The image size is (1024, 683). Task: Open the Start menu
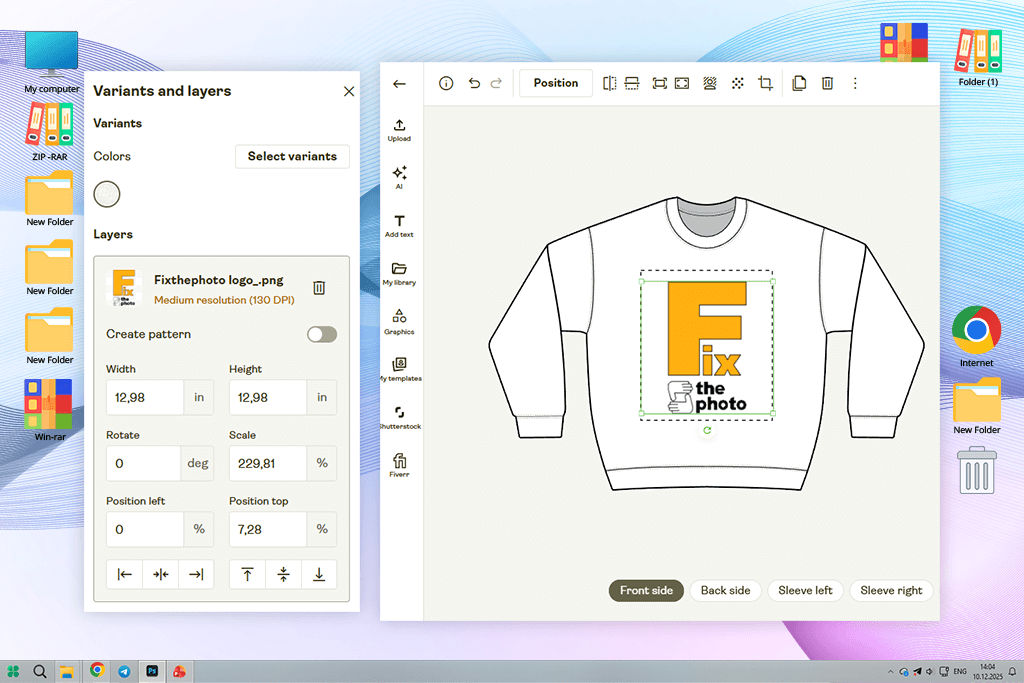(x=13, y=671)
